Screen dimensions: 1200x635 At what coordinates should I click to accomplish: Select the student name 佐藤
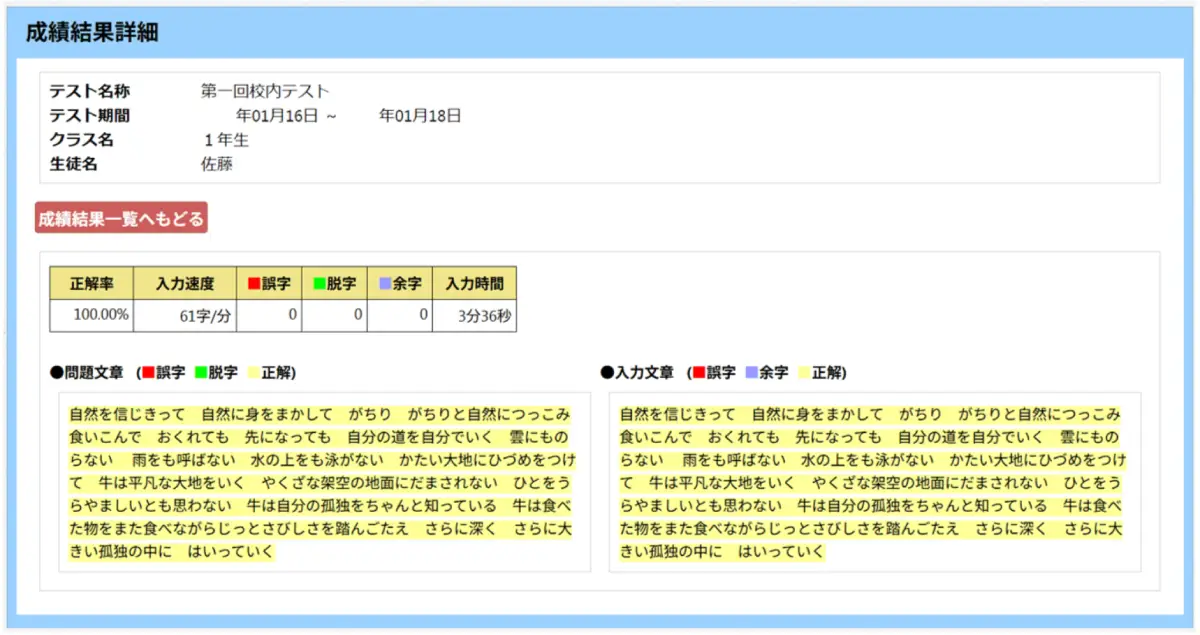pyautogui.click(x=217, y=164)
